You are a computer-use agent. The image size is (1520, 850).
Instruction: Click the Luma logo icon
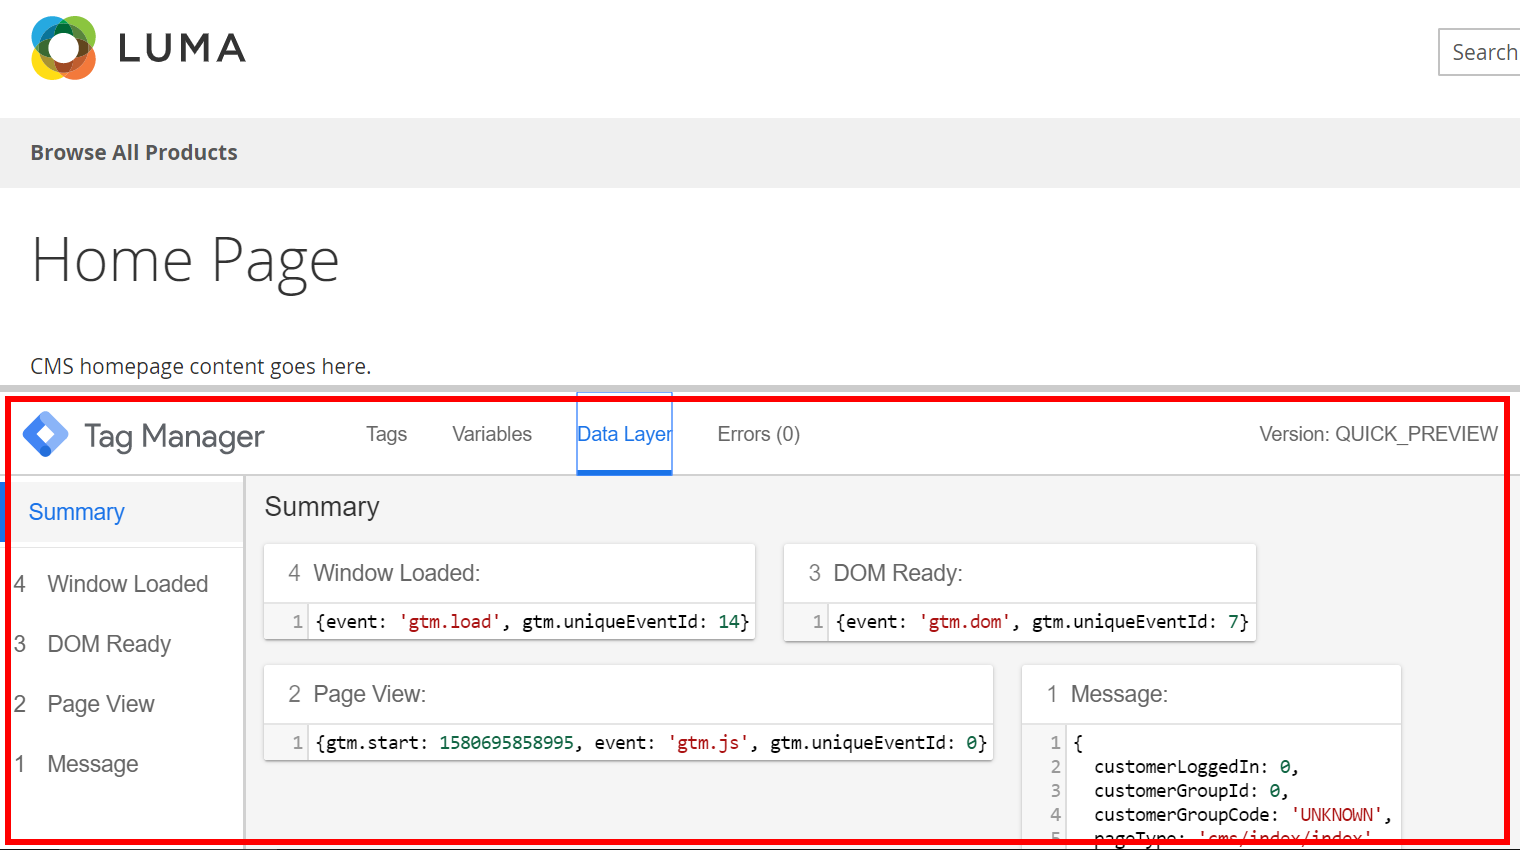click(63, 48)
